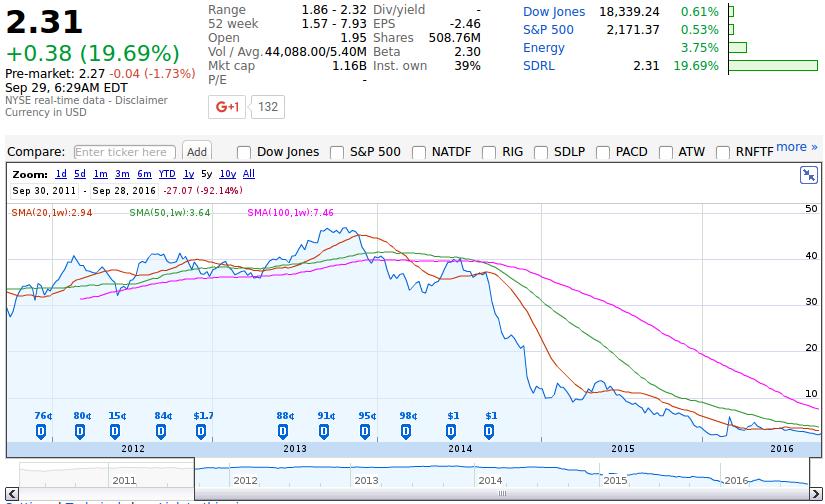Viewport: 825px width, 504px height.
Task: Open the 98¢ dividend marker
Action: [406, 432]
